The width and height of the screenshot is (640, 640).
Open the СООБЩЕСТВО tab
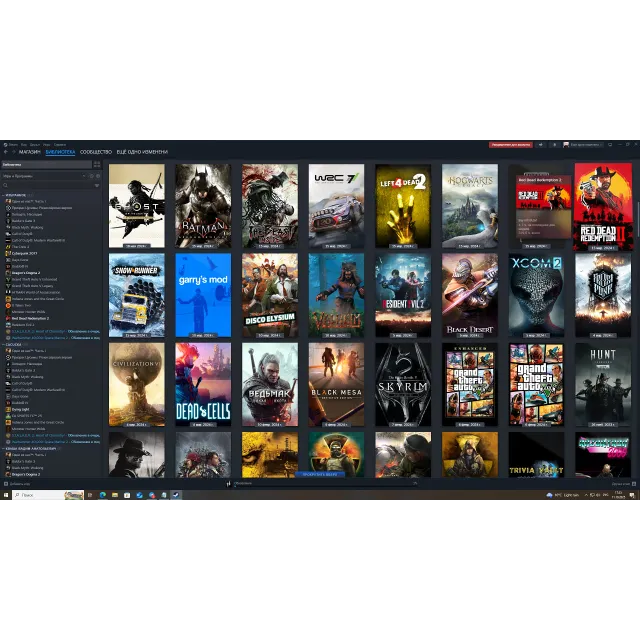[x=96, y=152]
